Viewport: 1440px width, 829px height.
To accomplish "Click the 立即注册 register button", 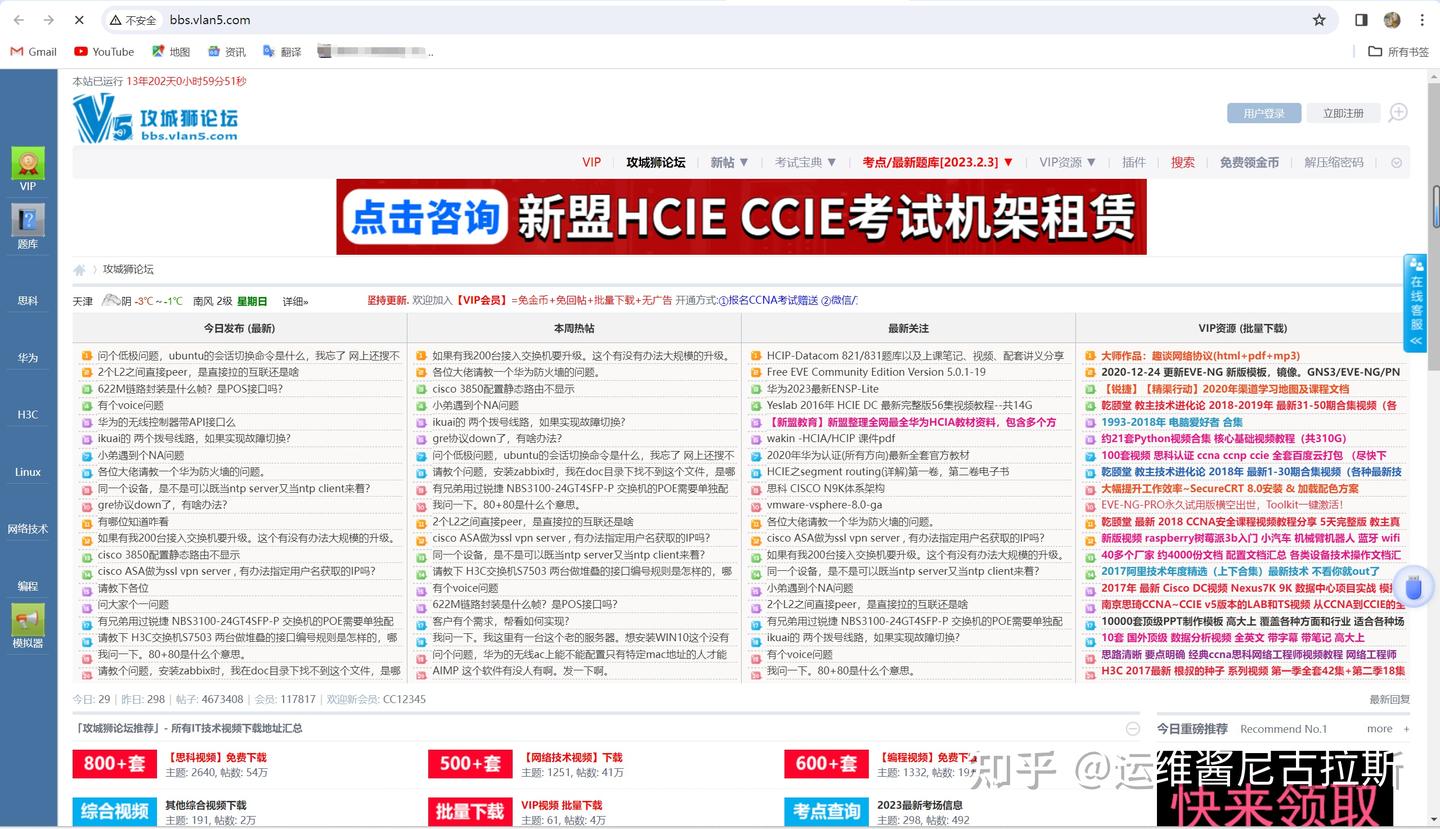I will click(1343, 113).
